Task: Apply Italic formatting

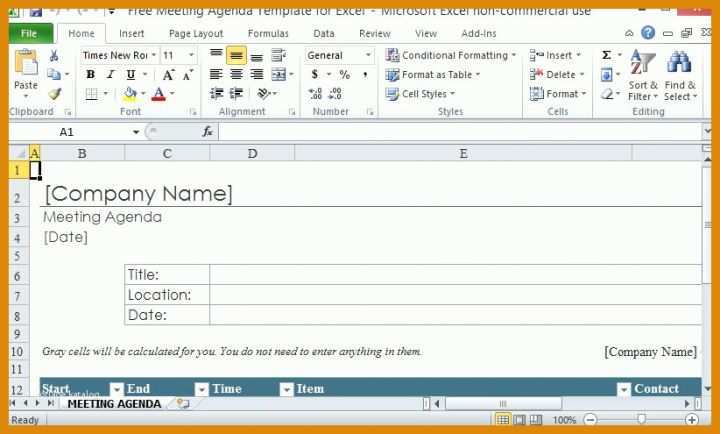Action: click(x=110, y=74)
